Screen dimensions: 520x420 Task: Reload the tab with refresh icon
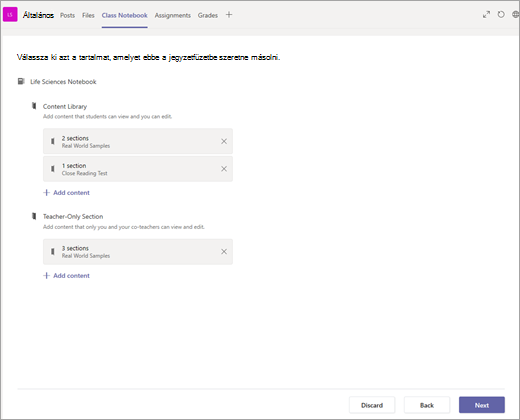click(501, 15)
